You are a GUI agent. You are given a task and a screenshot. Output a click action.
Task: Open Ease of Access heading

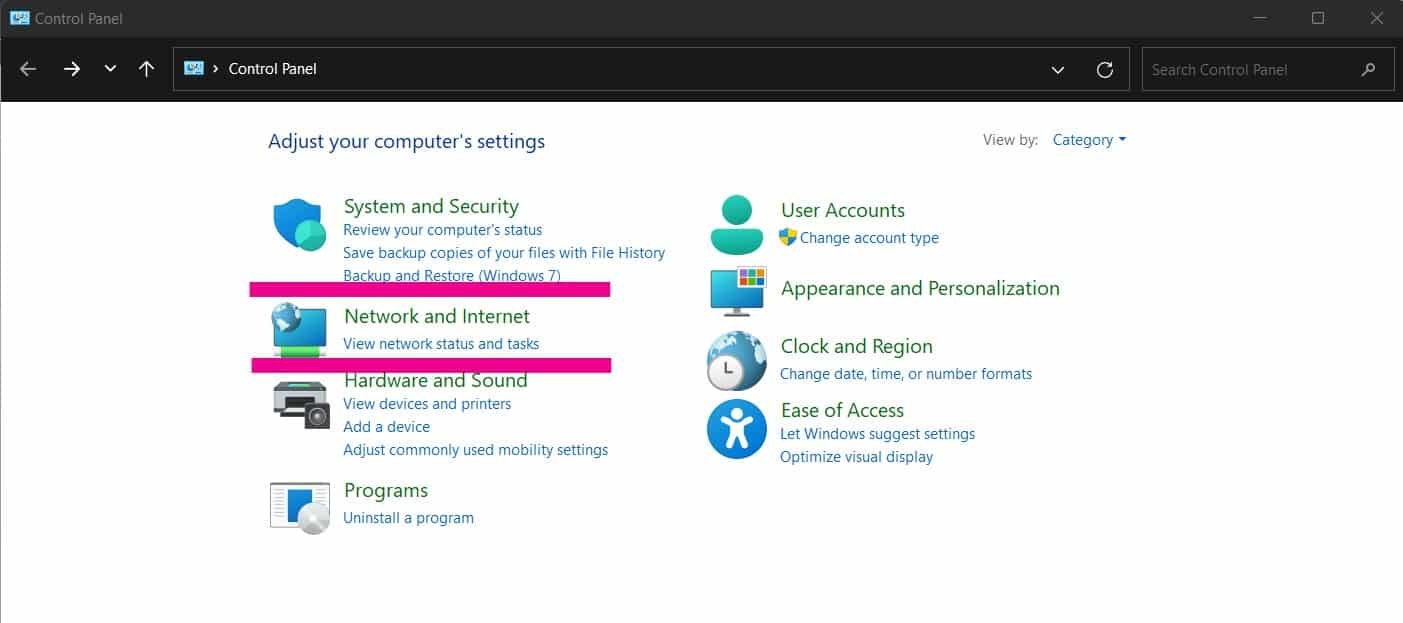(842, 410)
